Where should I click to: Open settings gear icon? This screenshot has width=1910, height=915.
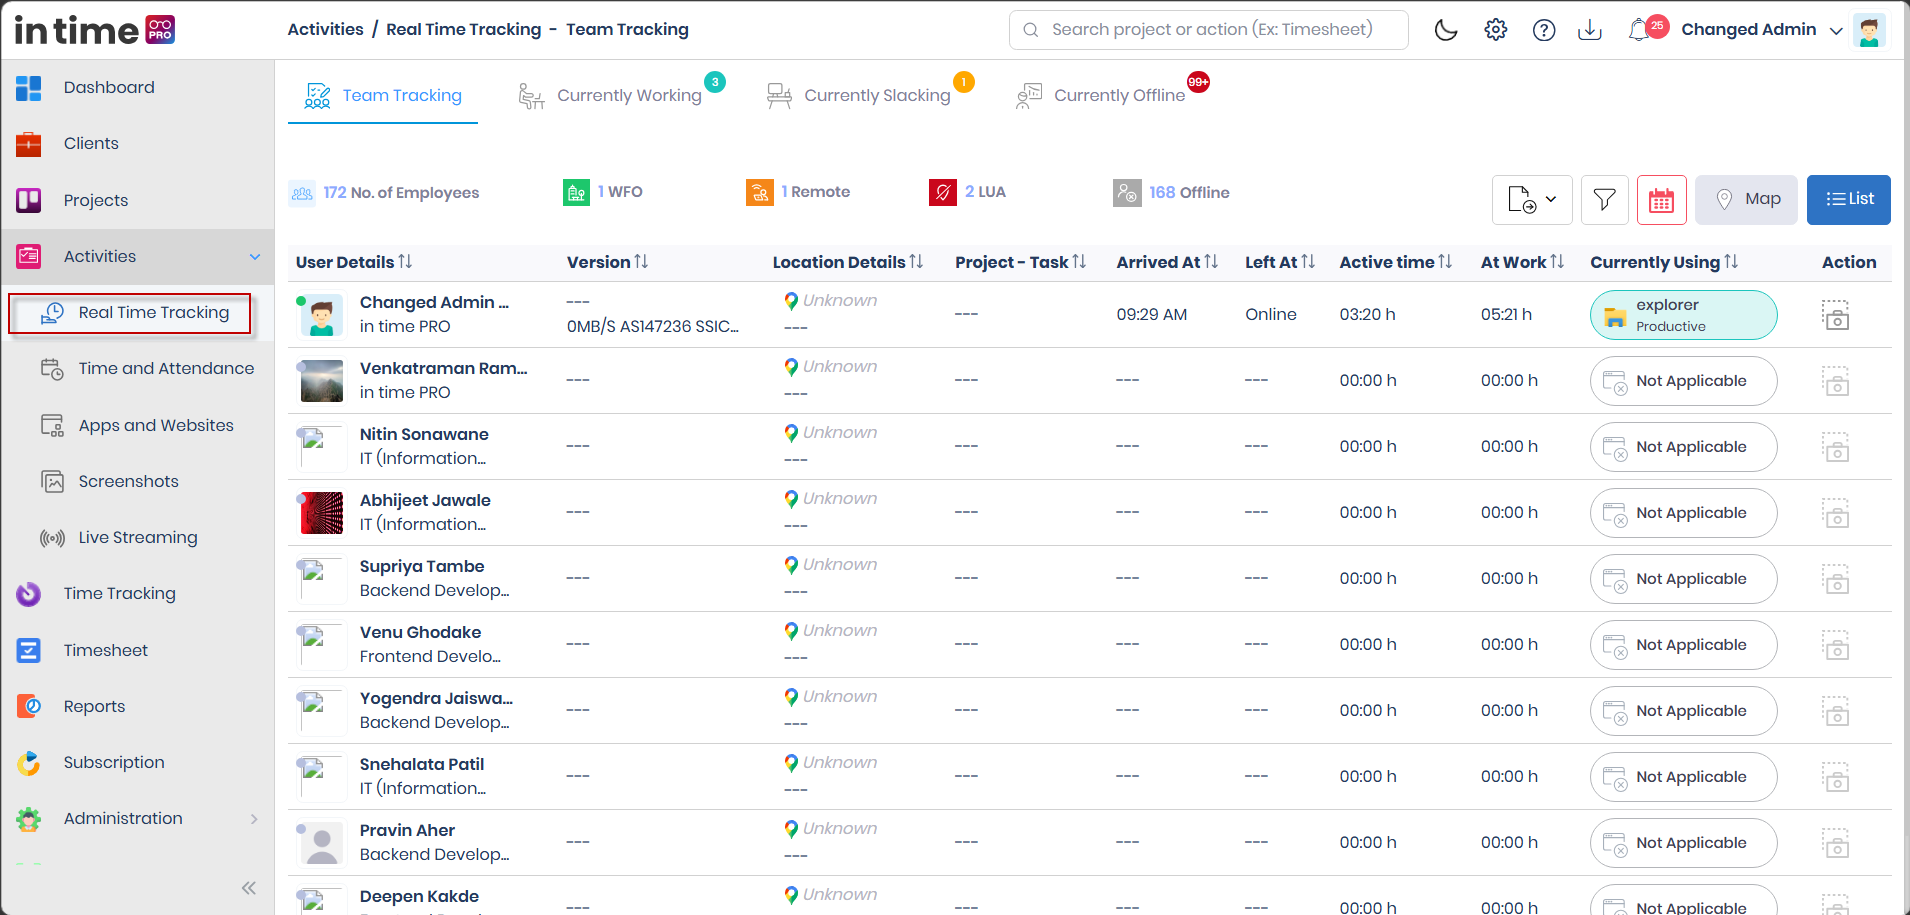[1496, 30]
